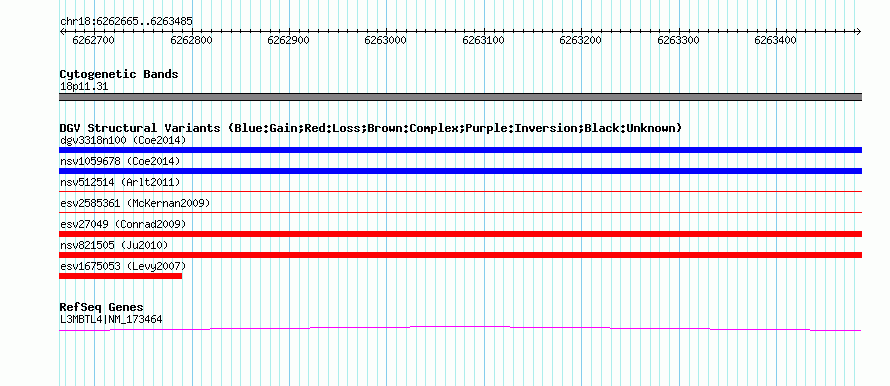Select the thick red esv27049 loss bar
Viewport: 890px width, 386px height.
coord(460,234)
